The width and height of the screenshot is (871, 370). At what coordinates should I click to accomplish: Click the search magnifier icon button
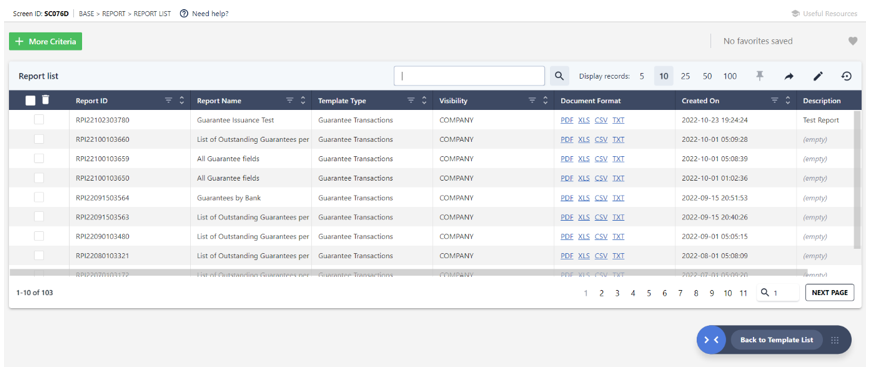click(559, 76)
